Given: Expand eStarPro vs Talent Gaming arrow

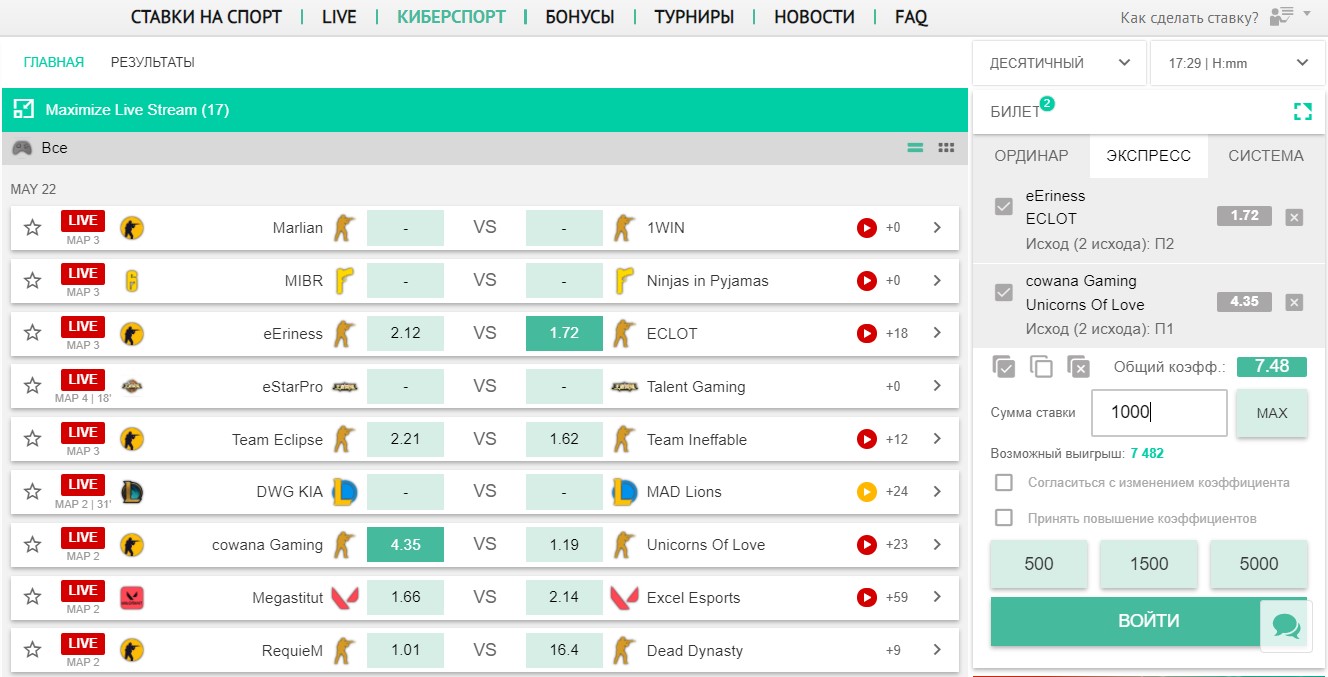Looking at the screenshot, I should point(937,386).
